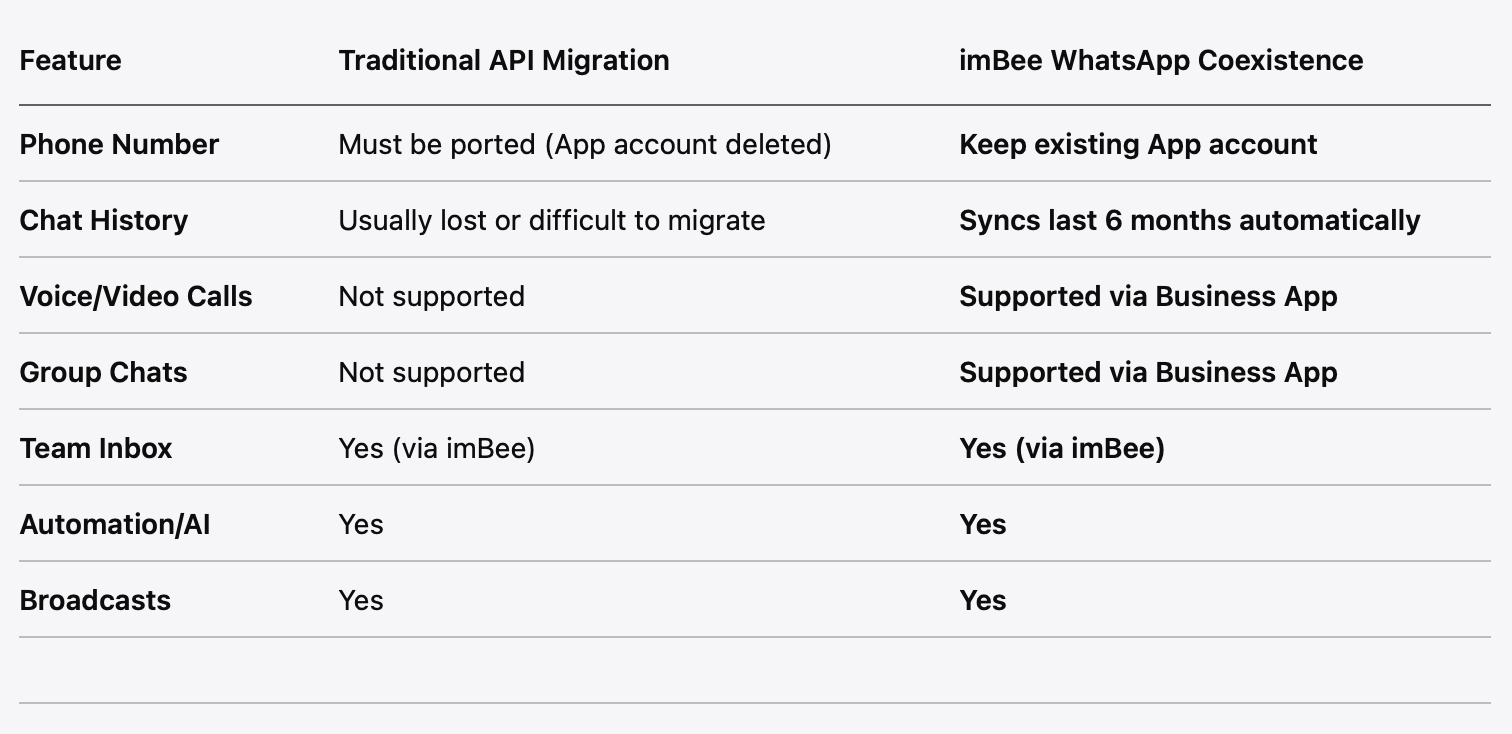Click the imBee WhatsApp Coexistence header

pos(1160,60)
